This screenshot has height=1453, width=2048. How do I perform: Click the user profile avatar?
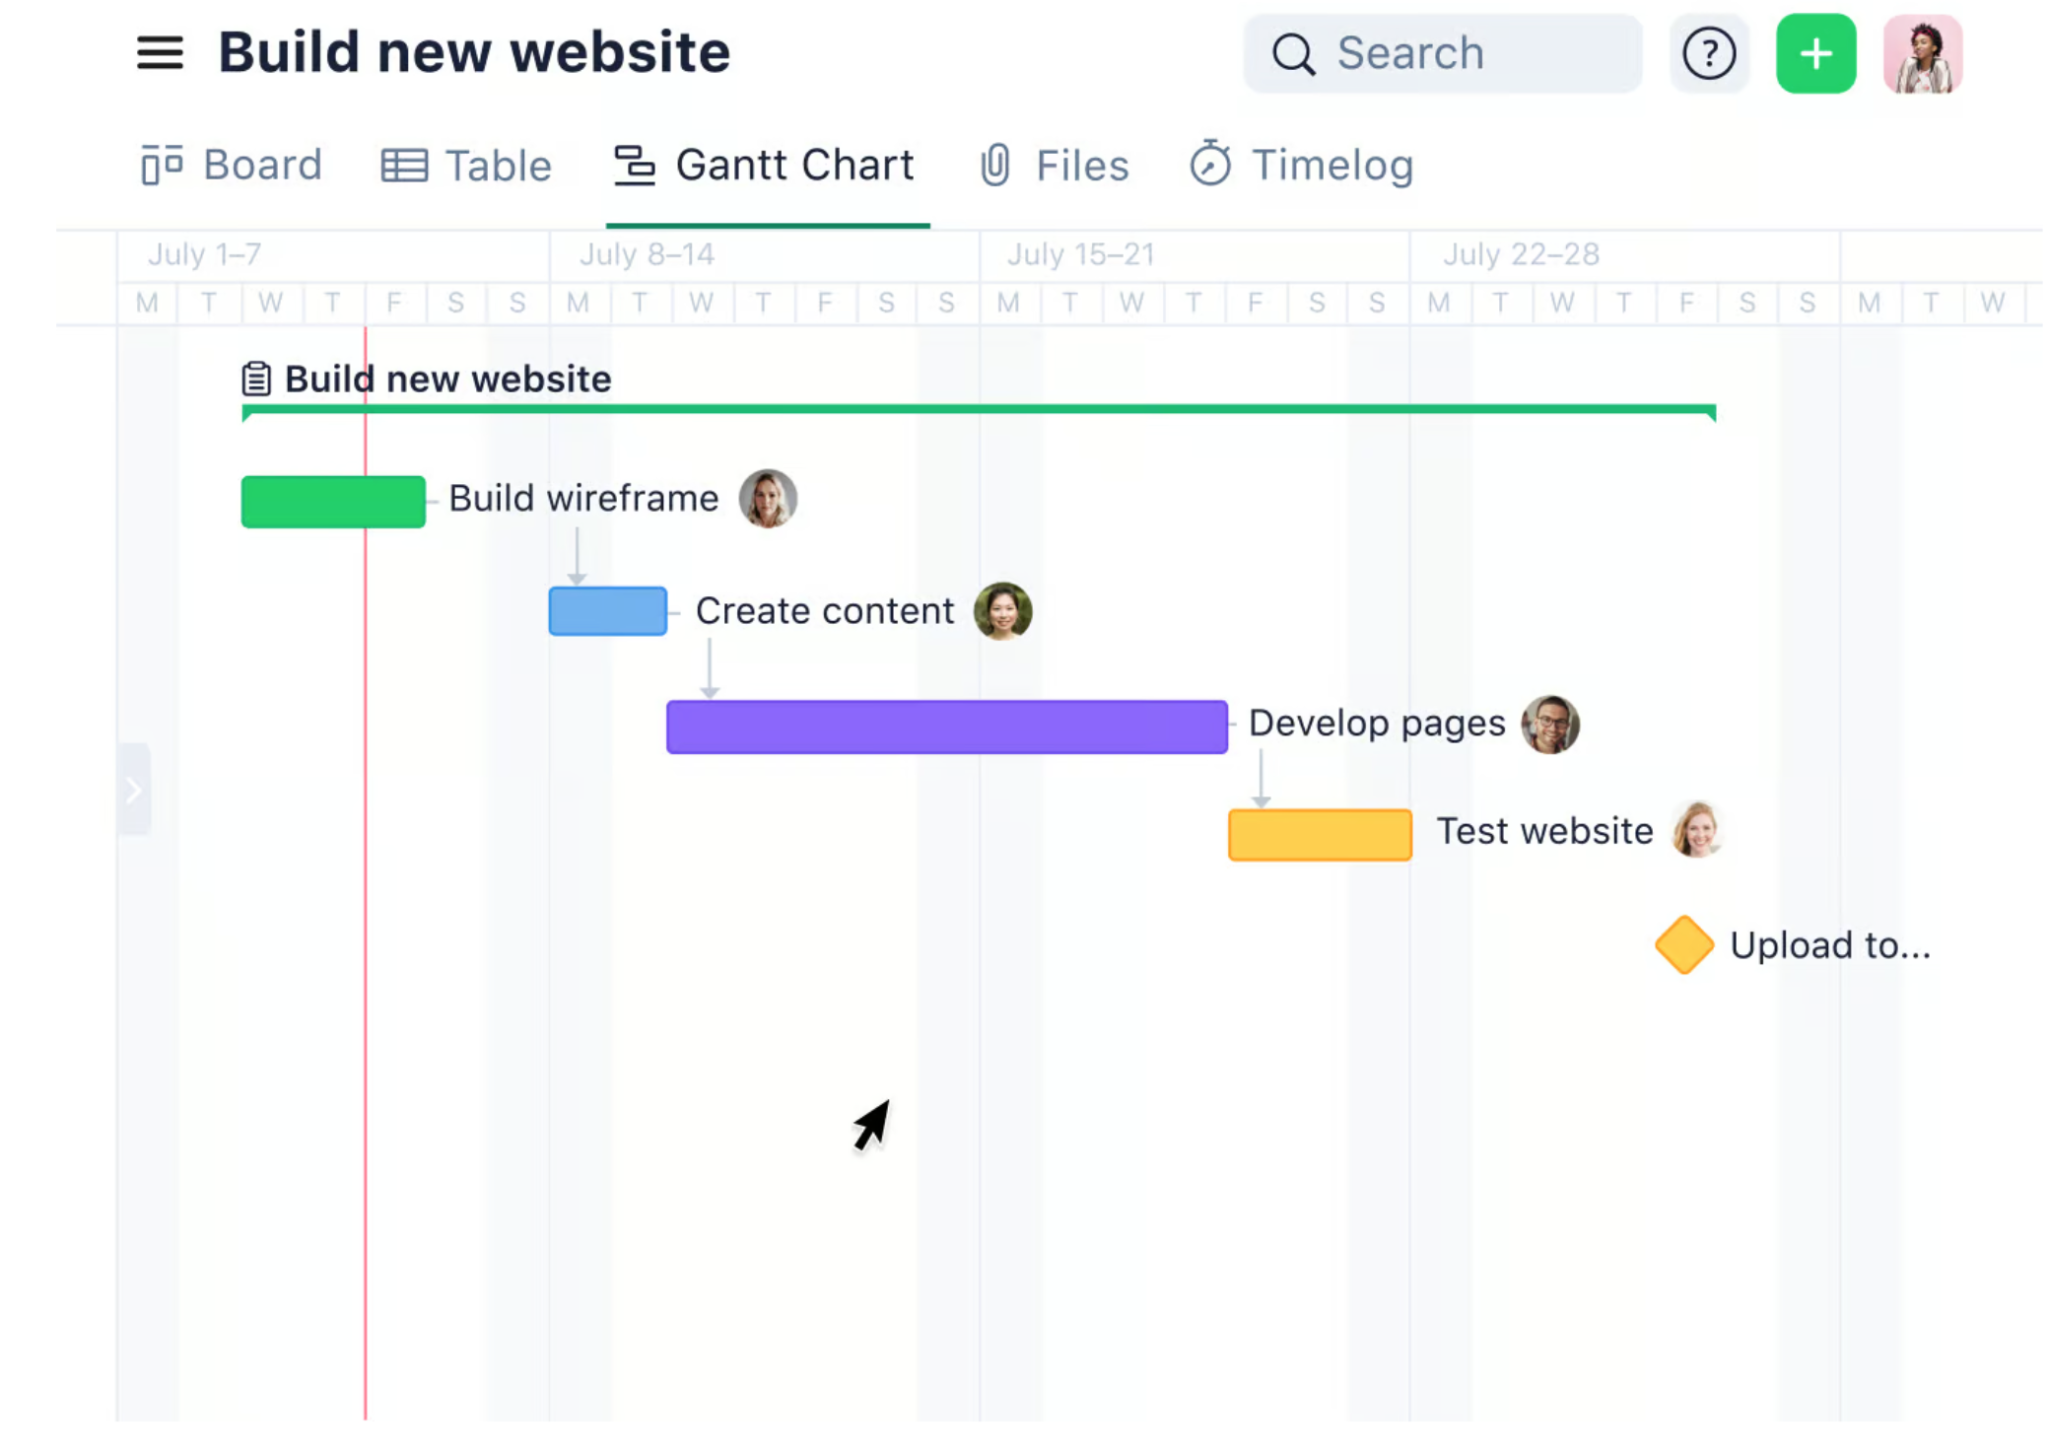(1922, 53)
